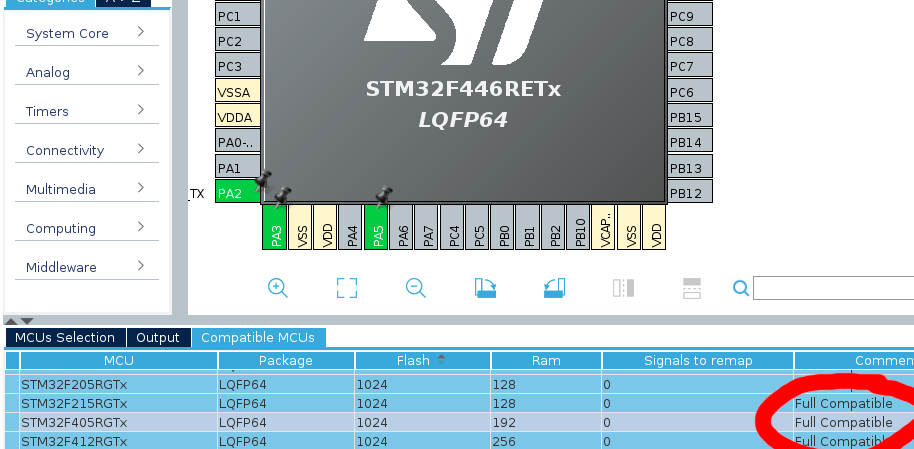Screen dimensions: 914x449
Task: Rotate the chip counterclockwise
Action: (554, 288)
